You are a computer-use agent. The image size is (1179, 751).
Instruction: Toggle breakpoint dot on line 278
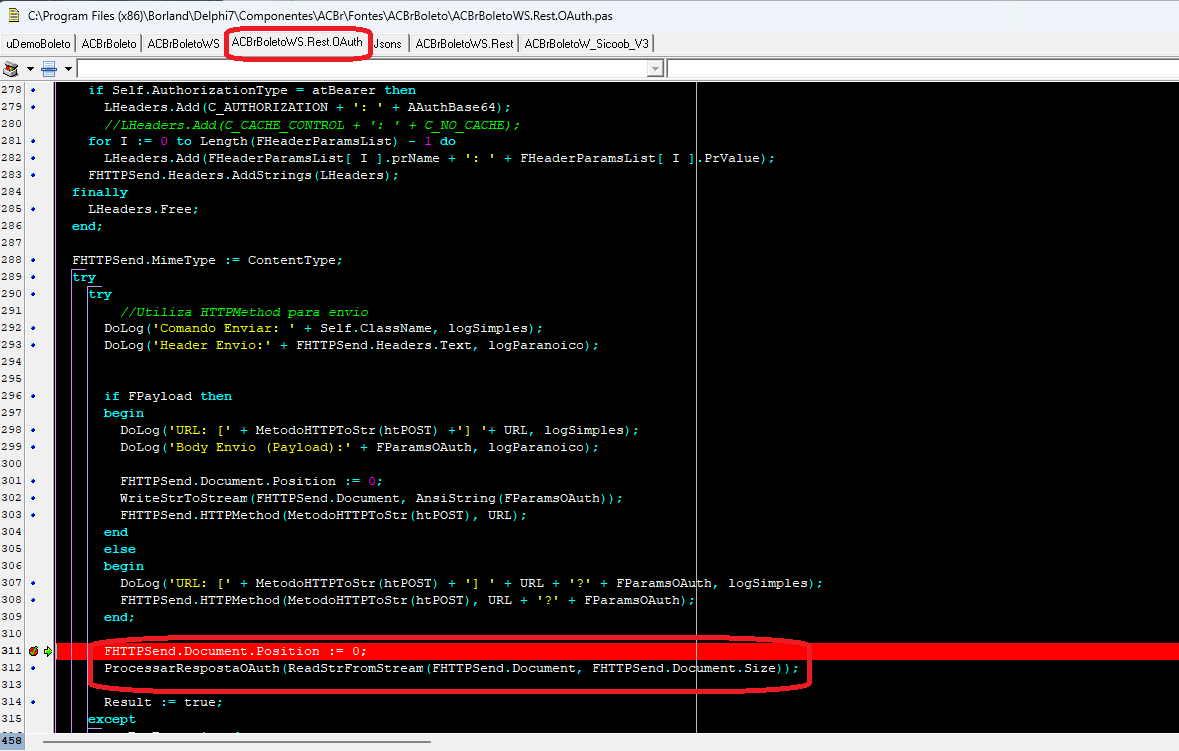point(33,90)
